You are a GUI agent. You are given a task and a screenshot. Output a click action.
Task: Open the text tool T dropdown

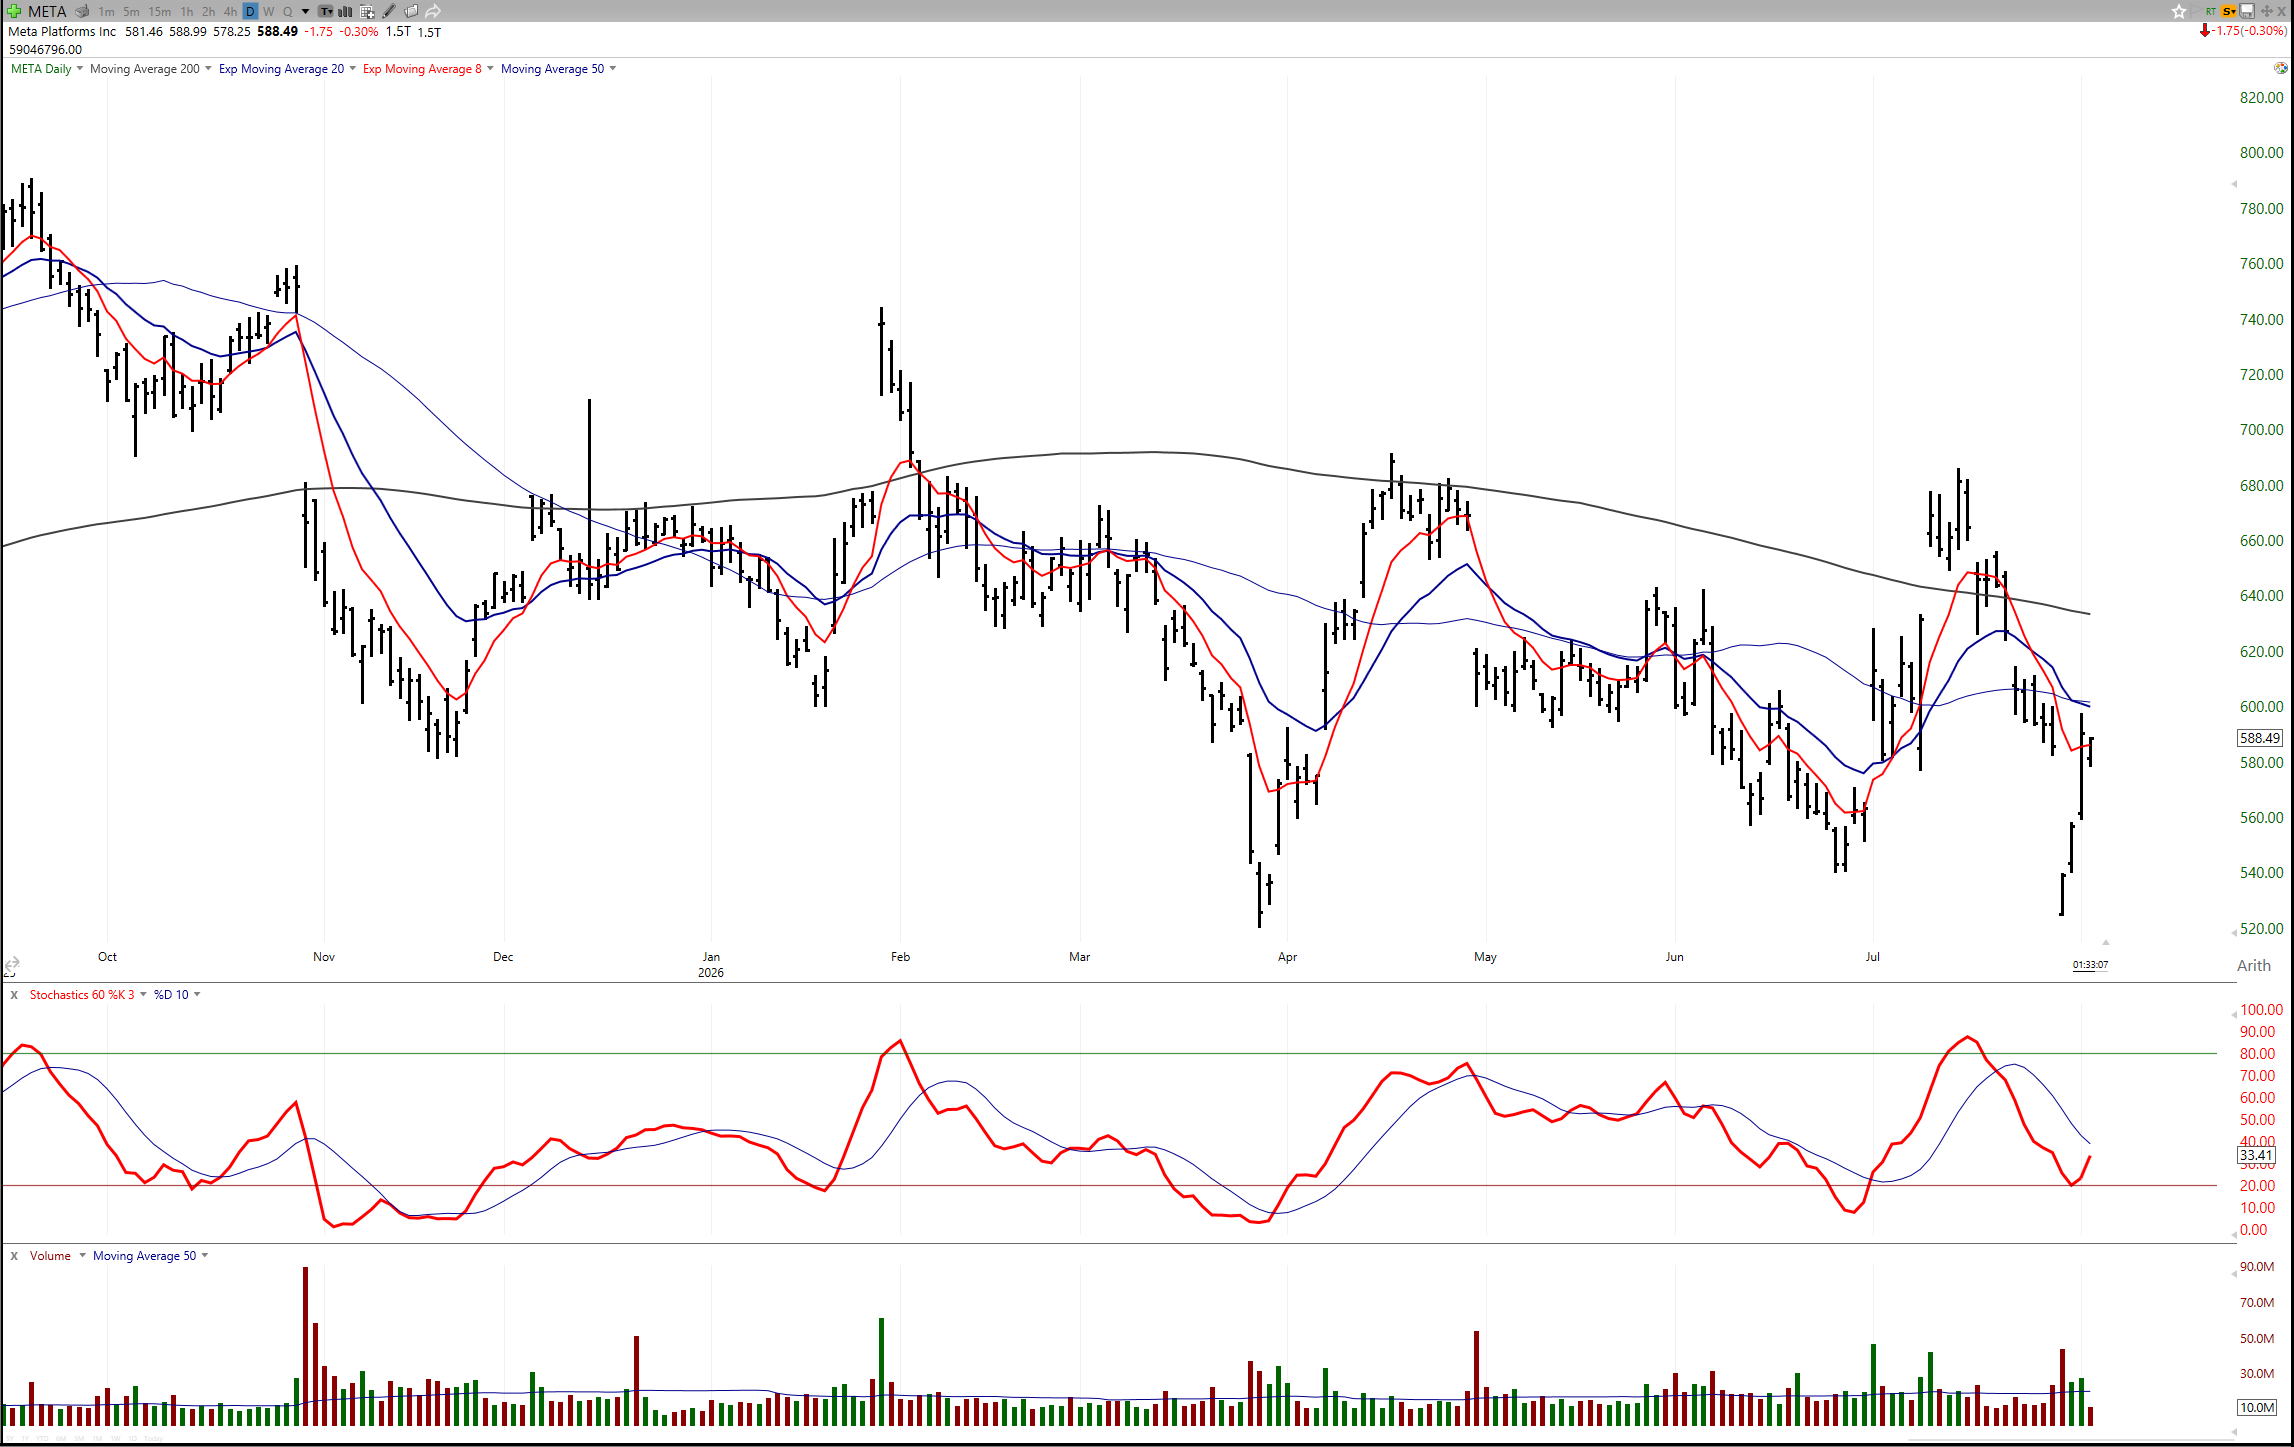(x=326, y=11)
